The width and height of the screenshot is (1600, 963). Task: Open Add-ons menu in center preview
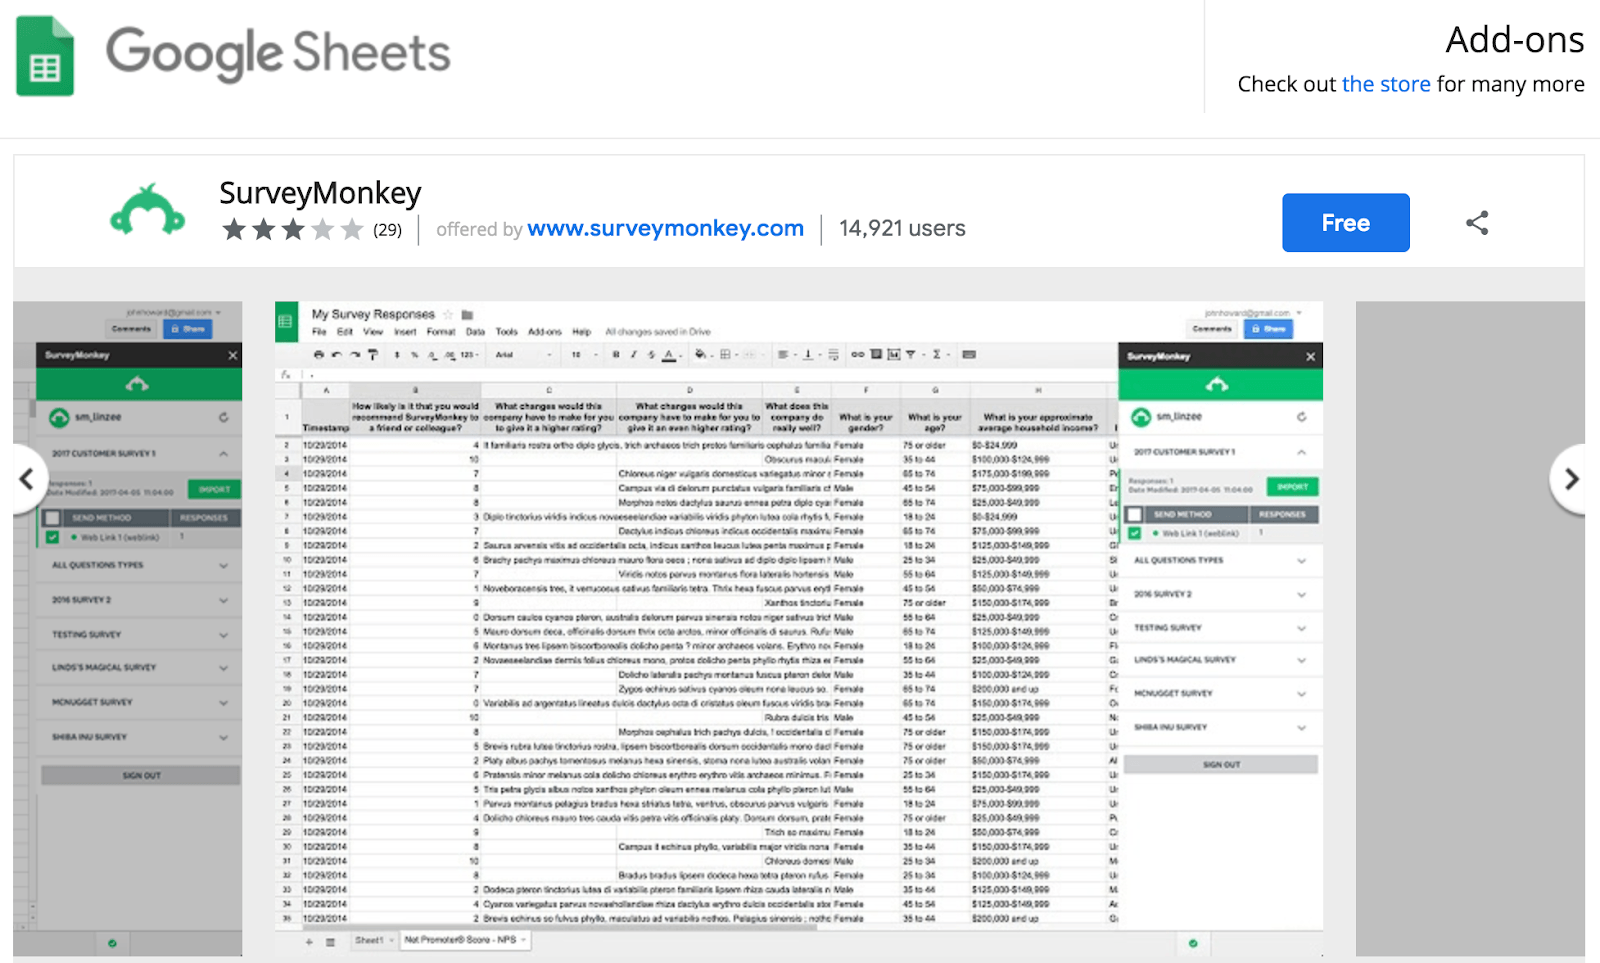pos(545,332)
